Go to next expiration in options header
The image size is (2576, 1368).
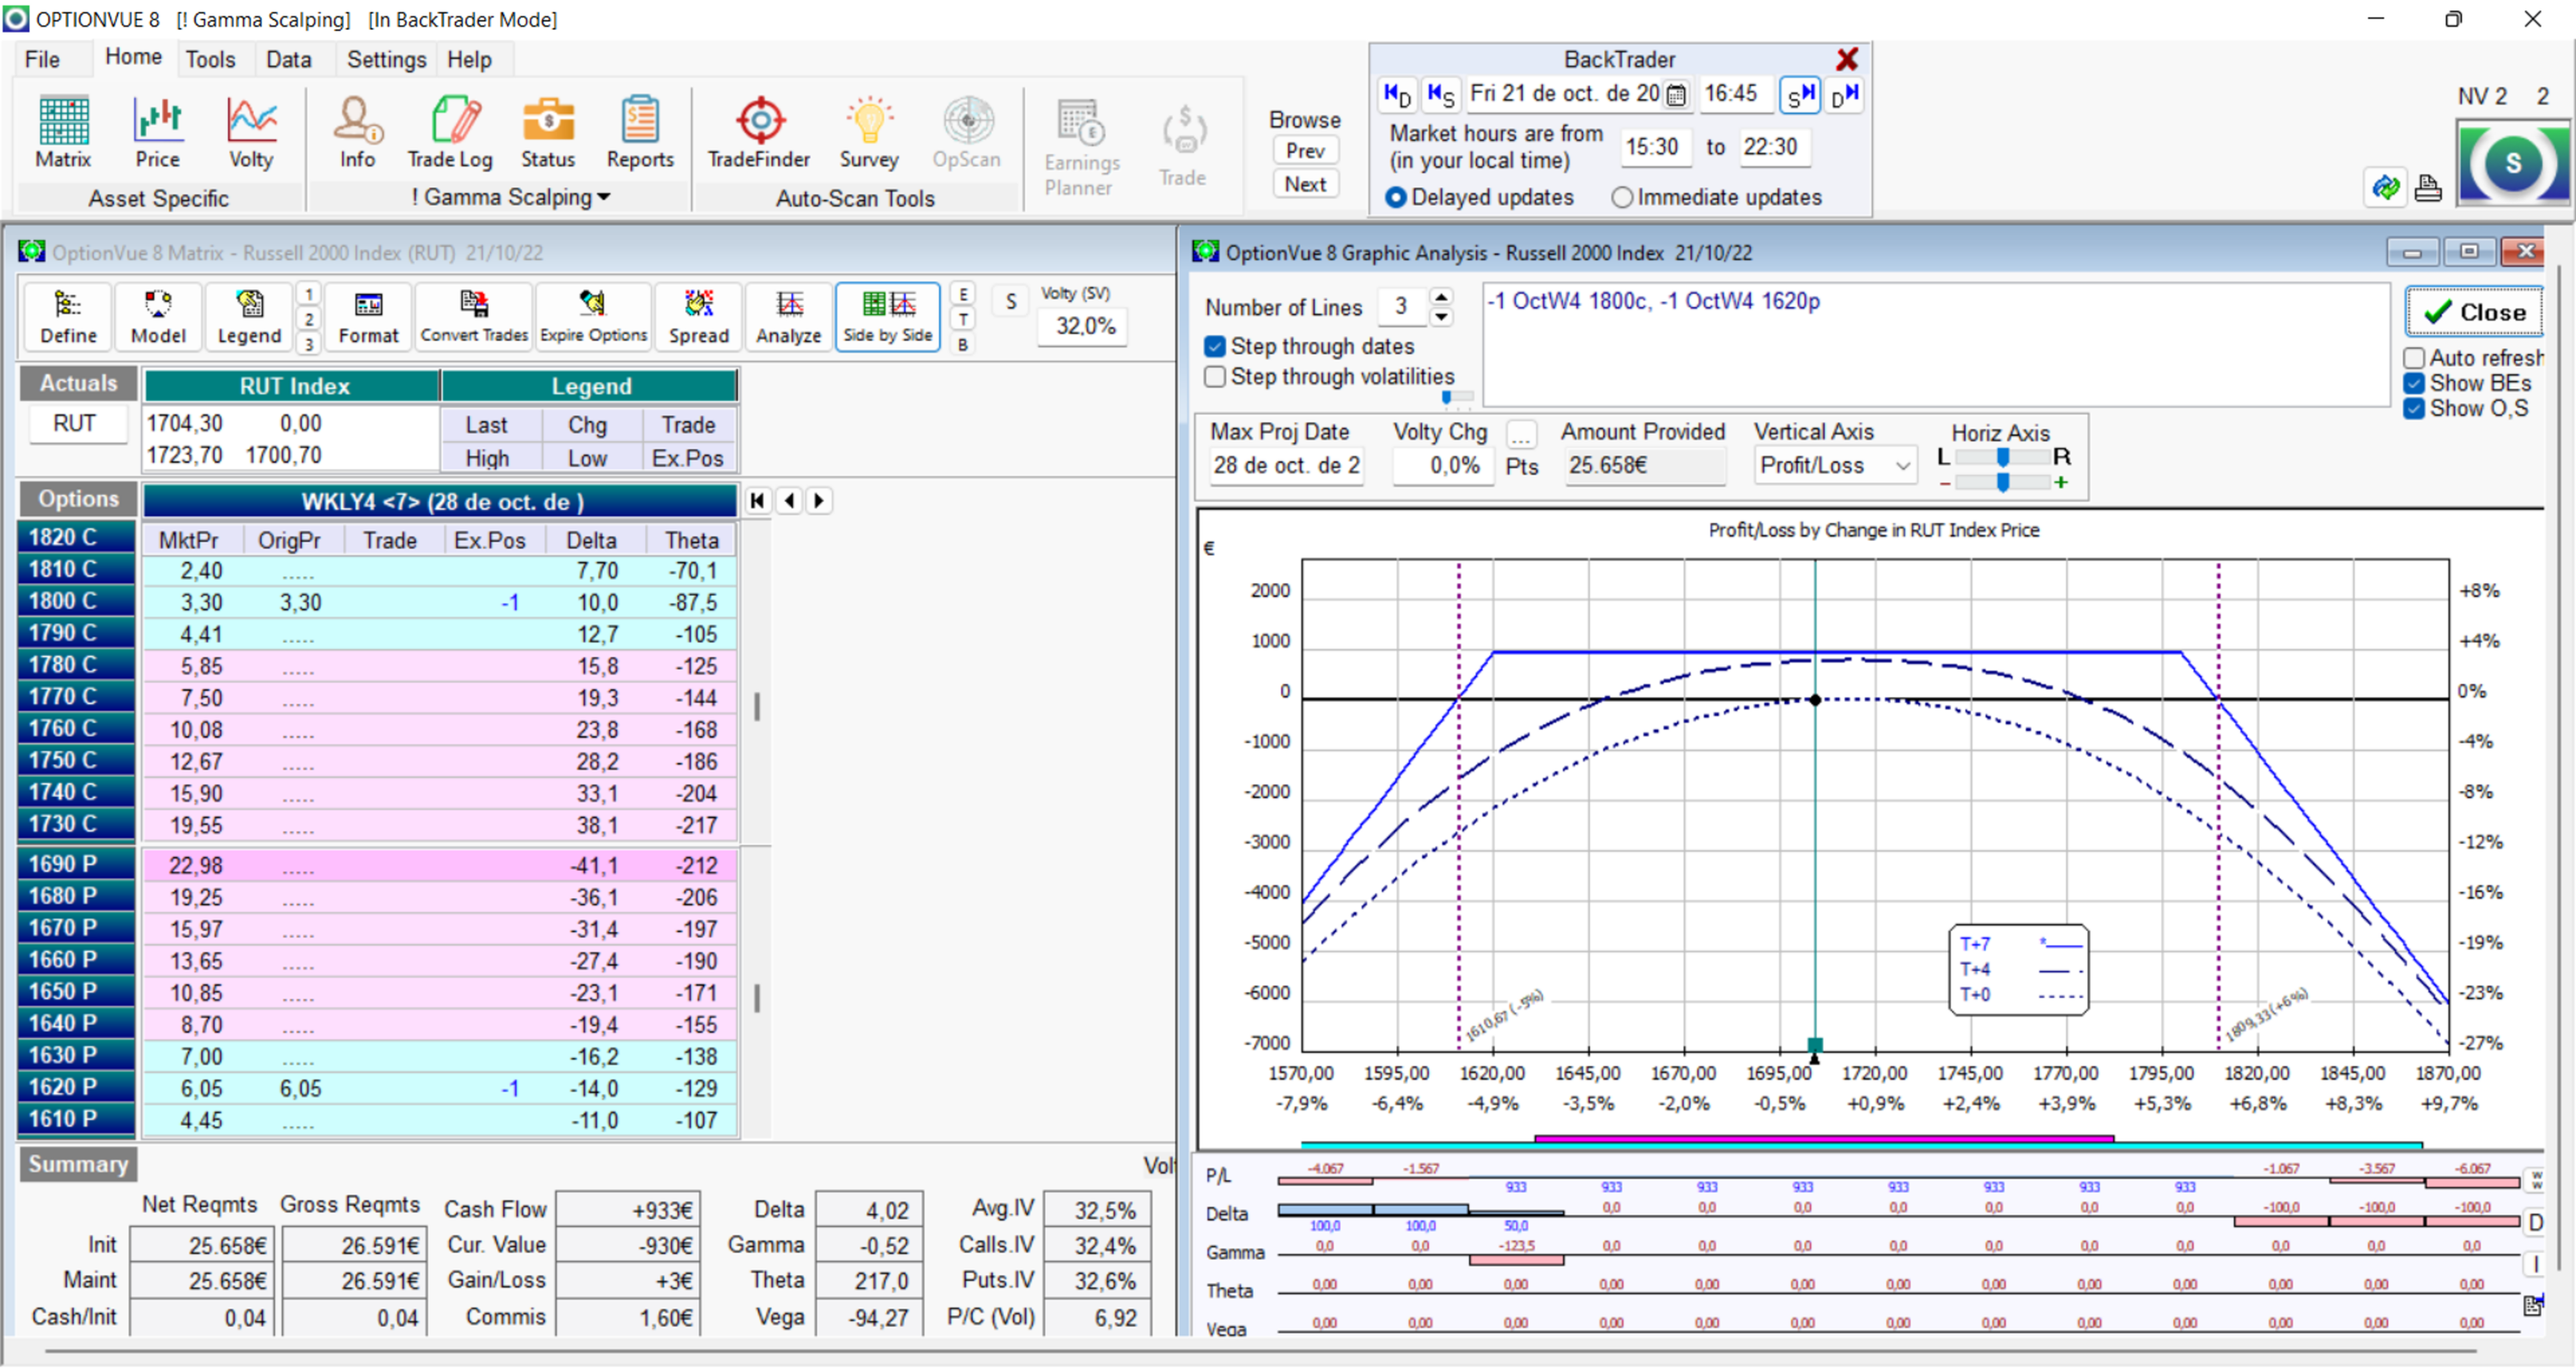click(819, 501)
